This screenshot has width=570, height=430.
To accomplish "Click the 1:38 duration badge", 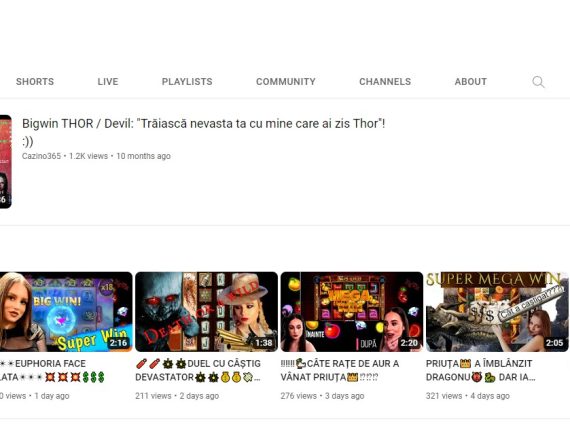I will tap(264, 343).
